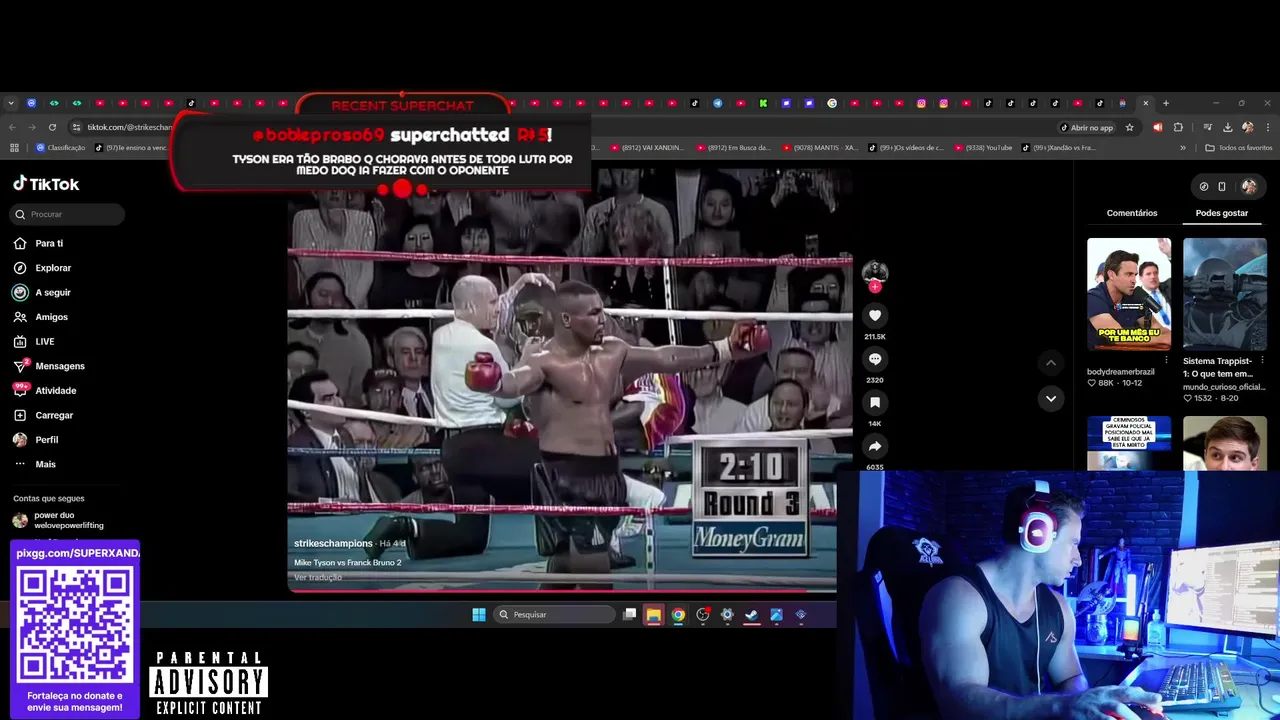
Task: Click Ver tradução under the caption
Action: tap(318, 577)
